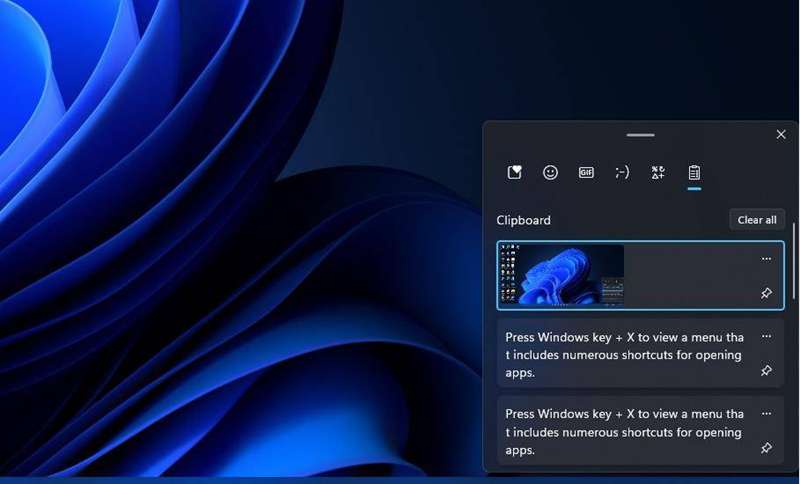The width and height of the screenshot is (800, 484).
Task: Toggle the pin on the bottom text clip
Action: (x=766, y=448)
